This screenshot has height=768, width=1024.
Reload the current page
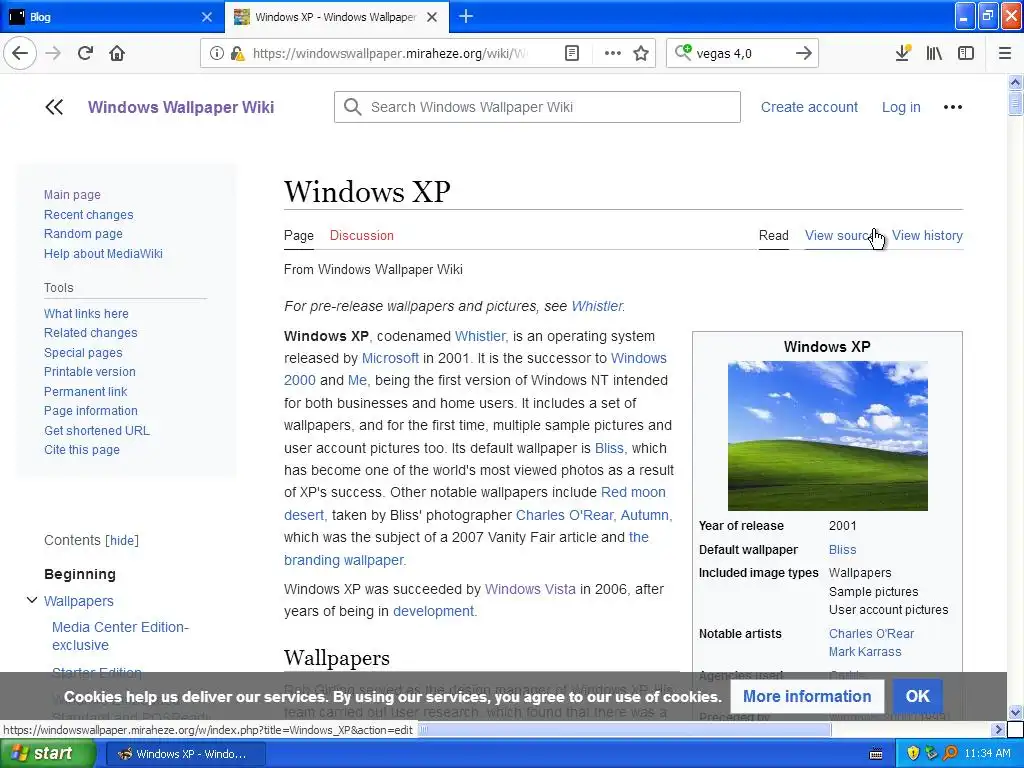click(85, 53)
